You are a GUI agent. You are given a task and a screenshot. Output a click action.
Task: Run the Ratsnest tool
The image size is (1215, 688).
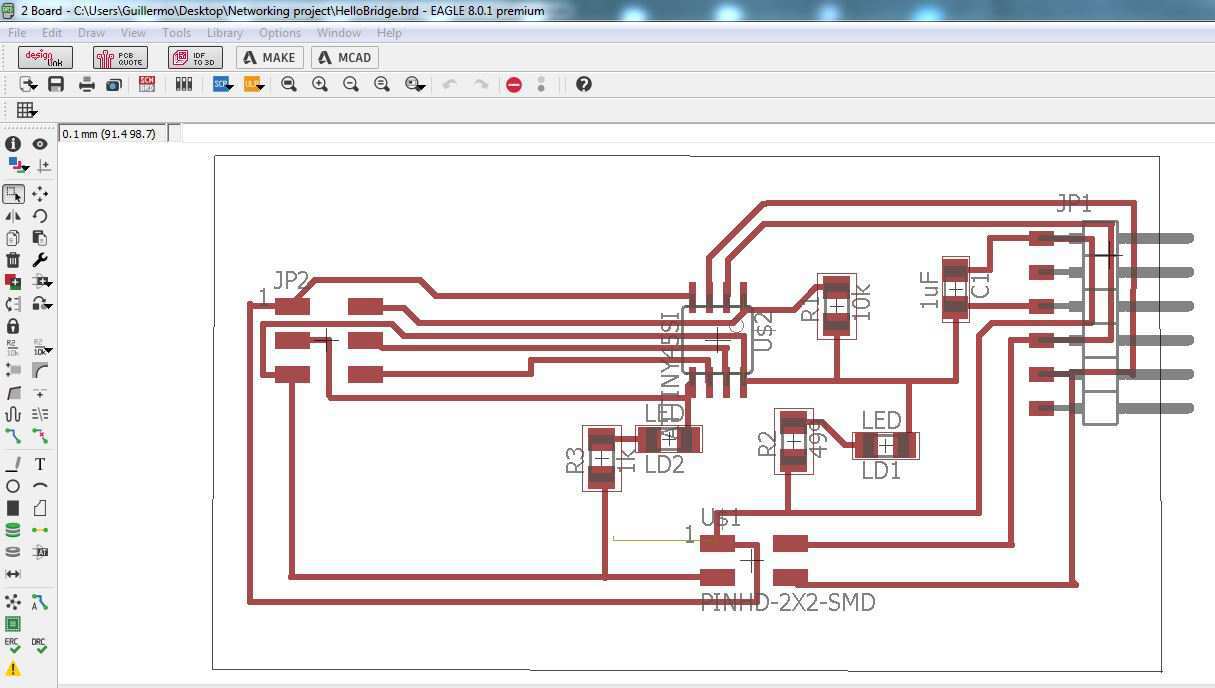point(13,602)
